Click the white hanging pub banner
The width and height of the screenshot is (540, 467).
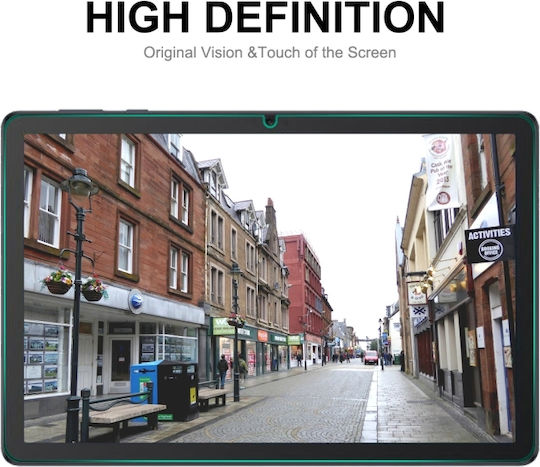click(x=443, y=172)
